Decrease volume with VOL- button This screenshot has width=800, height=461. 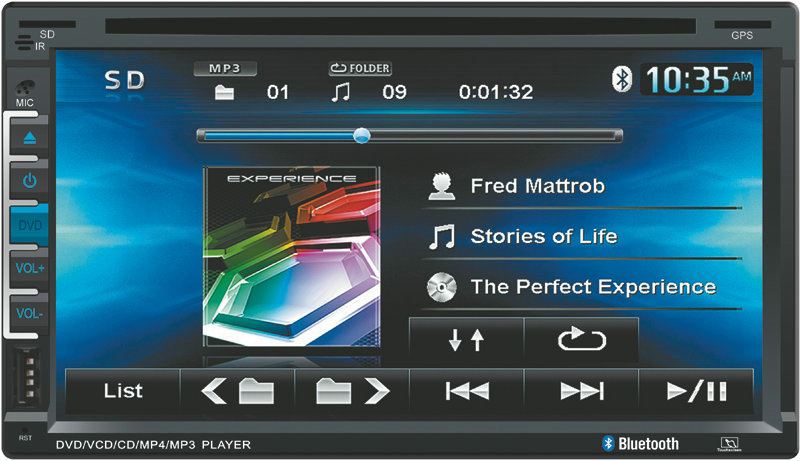click(x=30, y=314)
